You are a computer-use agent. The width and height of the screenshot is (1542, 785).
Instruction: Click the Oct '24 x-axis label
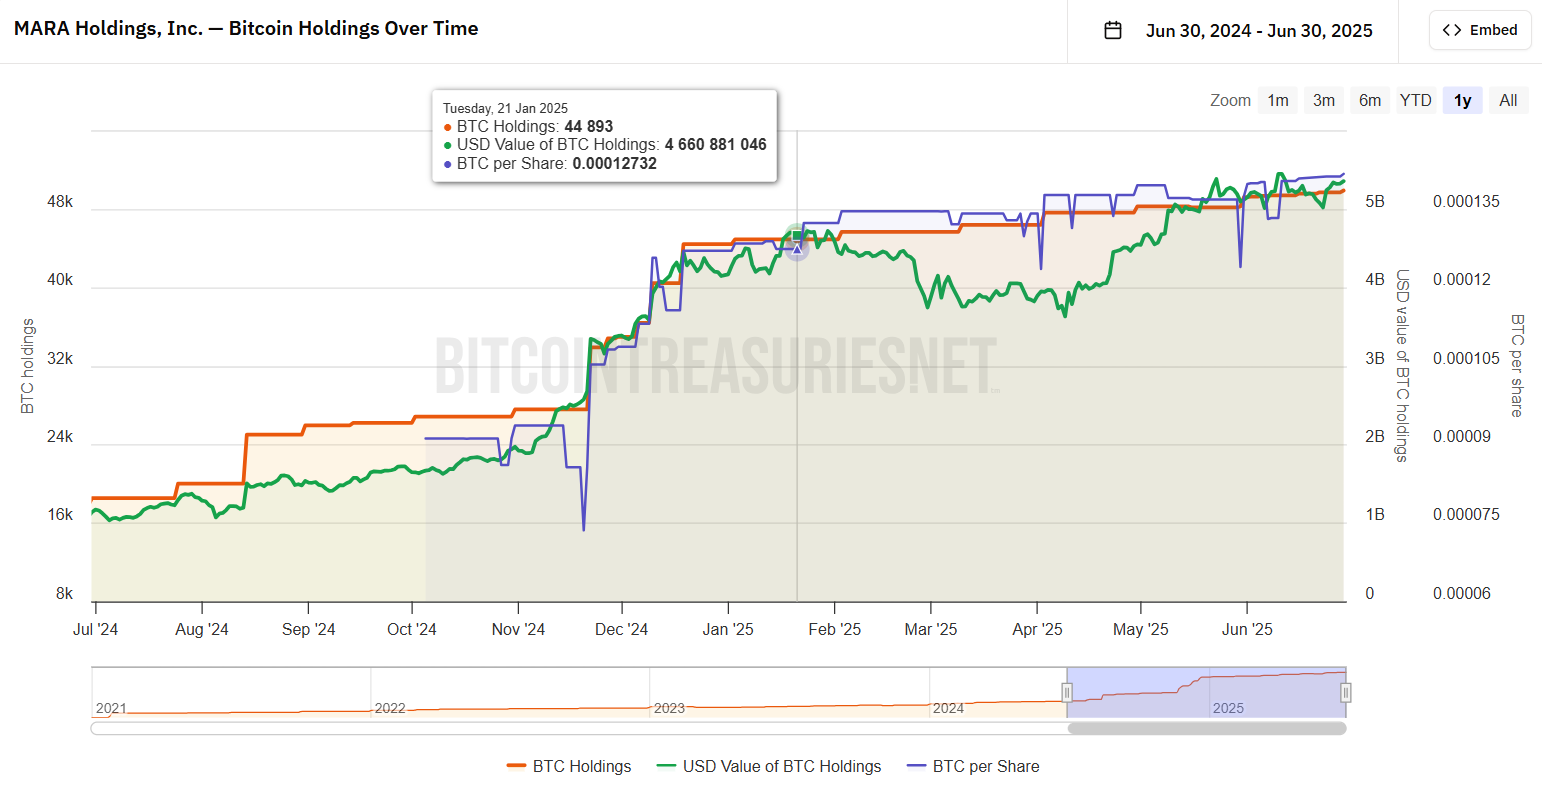point(412,629)
